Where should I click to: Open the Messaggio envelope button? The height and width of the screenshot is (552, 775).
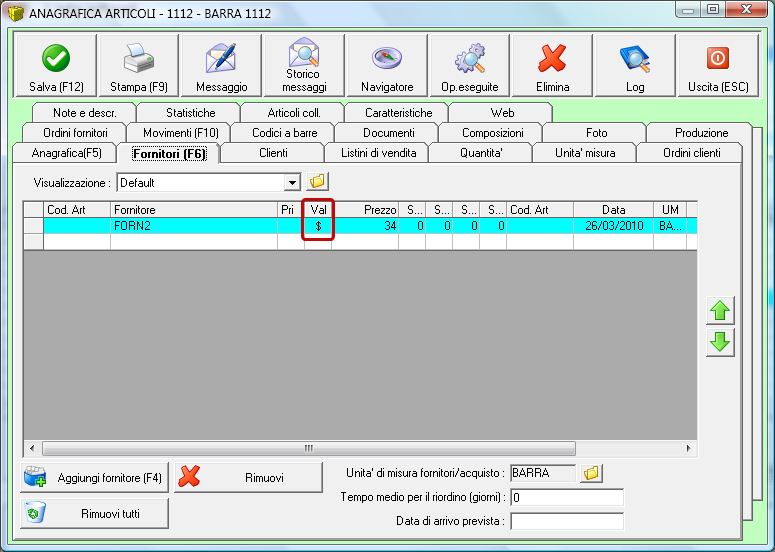click(x=221, y=65)
